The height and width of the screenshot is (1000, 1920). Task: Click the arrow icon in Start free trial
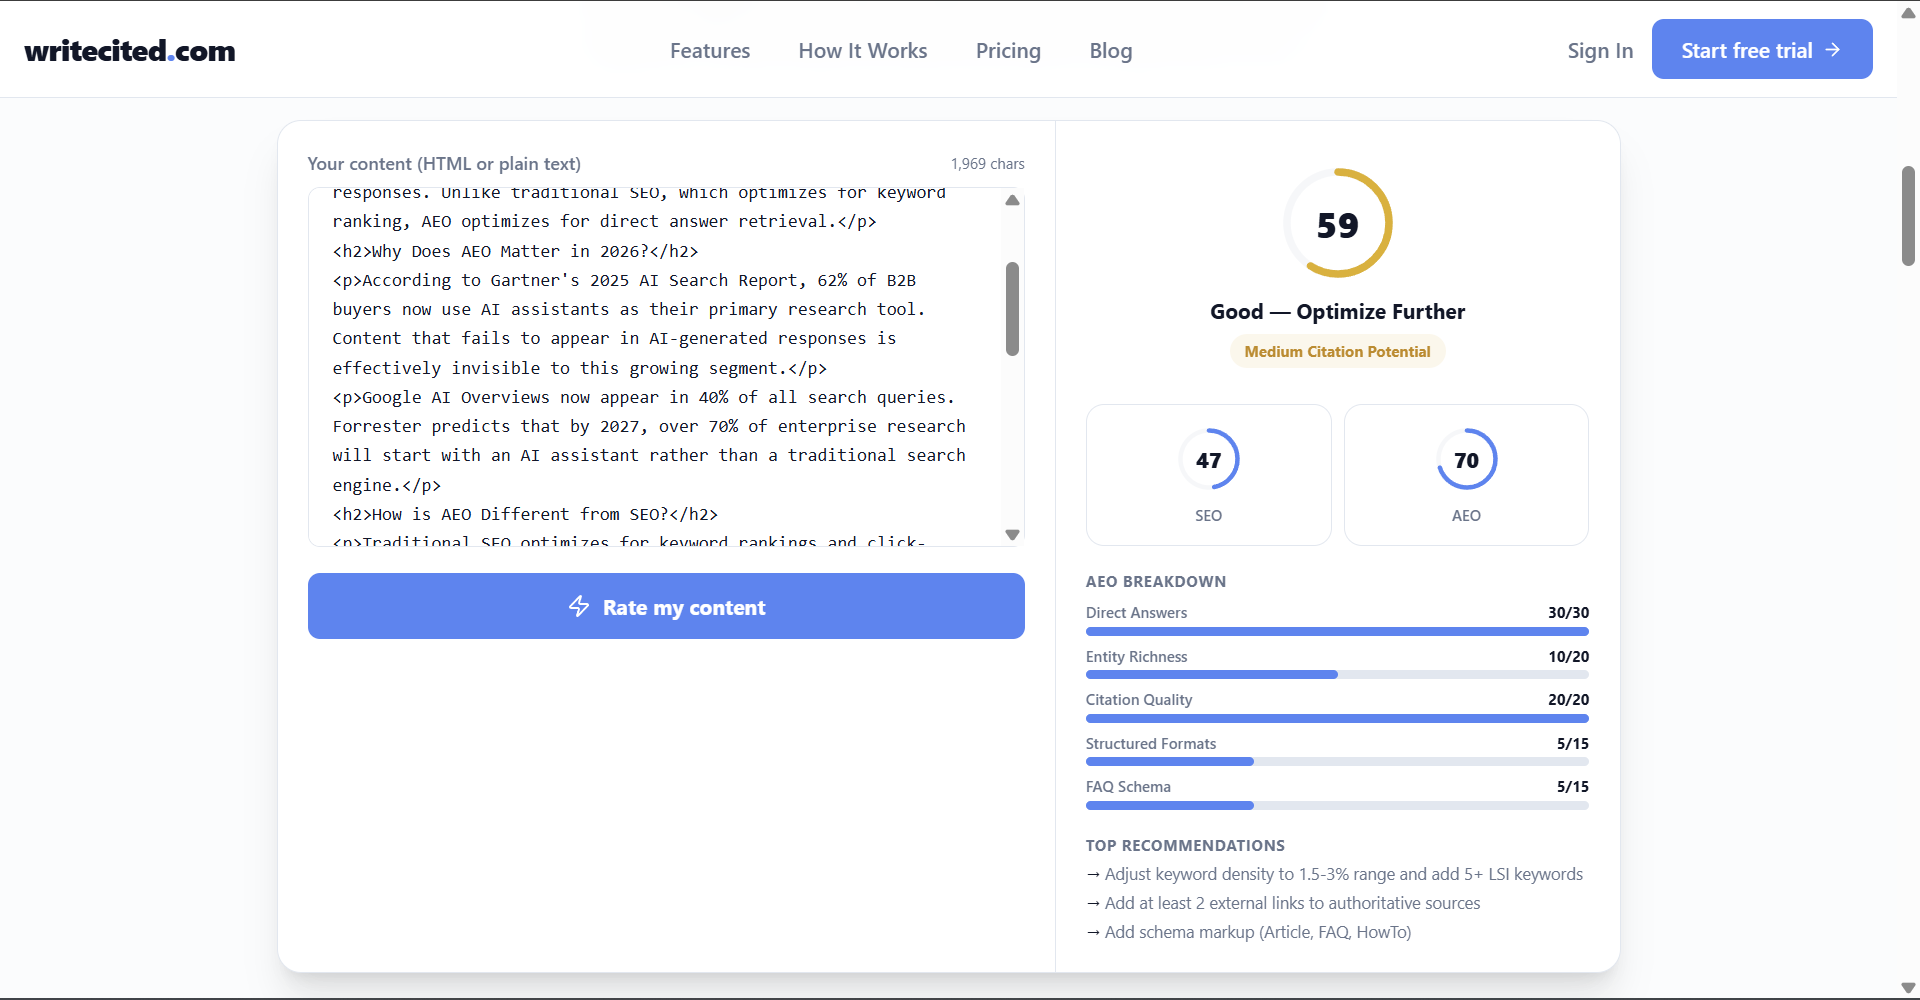[x=1833, y=50]
